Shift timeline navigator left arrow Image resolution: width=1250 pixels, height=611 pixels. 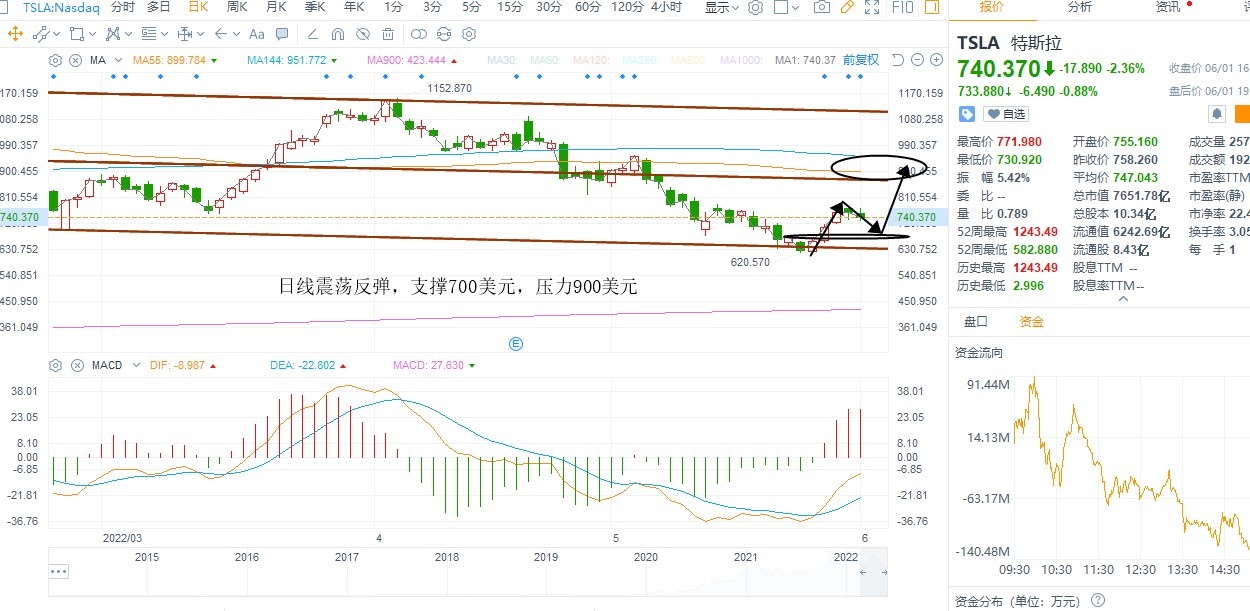pos(863,572)
